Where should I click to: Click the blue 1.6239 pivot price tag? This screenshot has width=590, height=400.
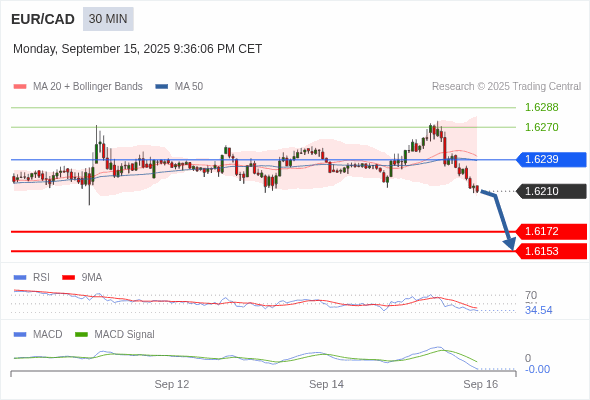[x=551, y=159]
